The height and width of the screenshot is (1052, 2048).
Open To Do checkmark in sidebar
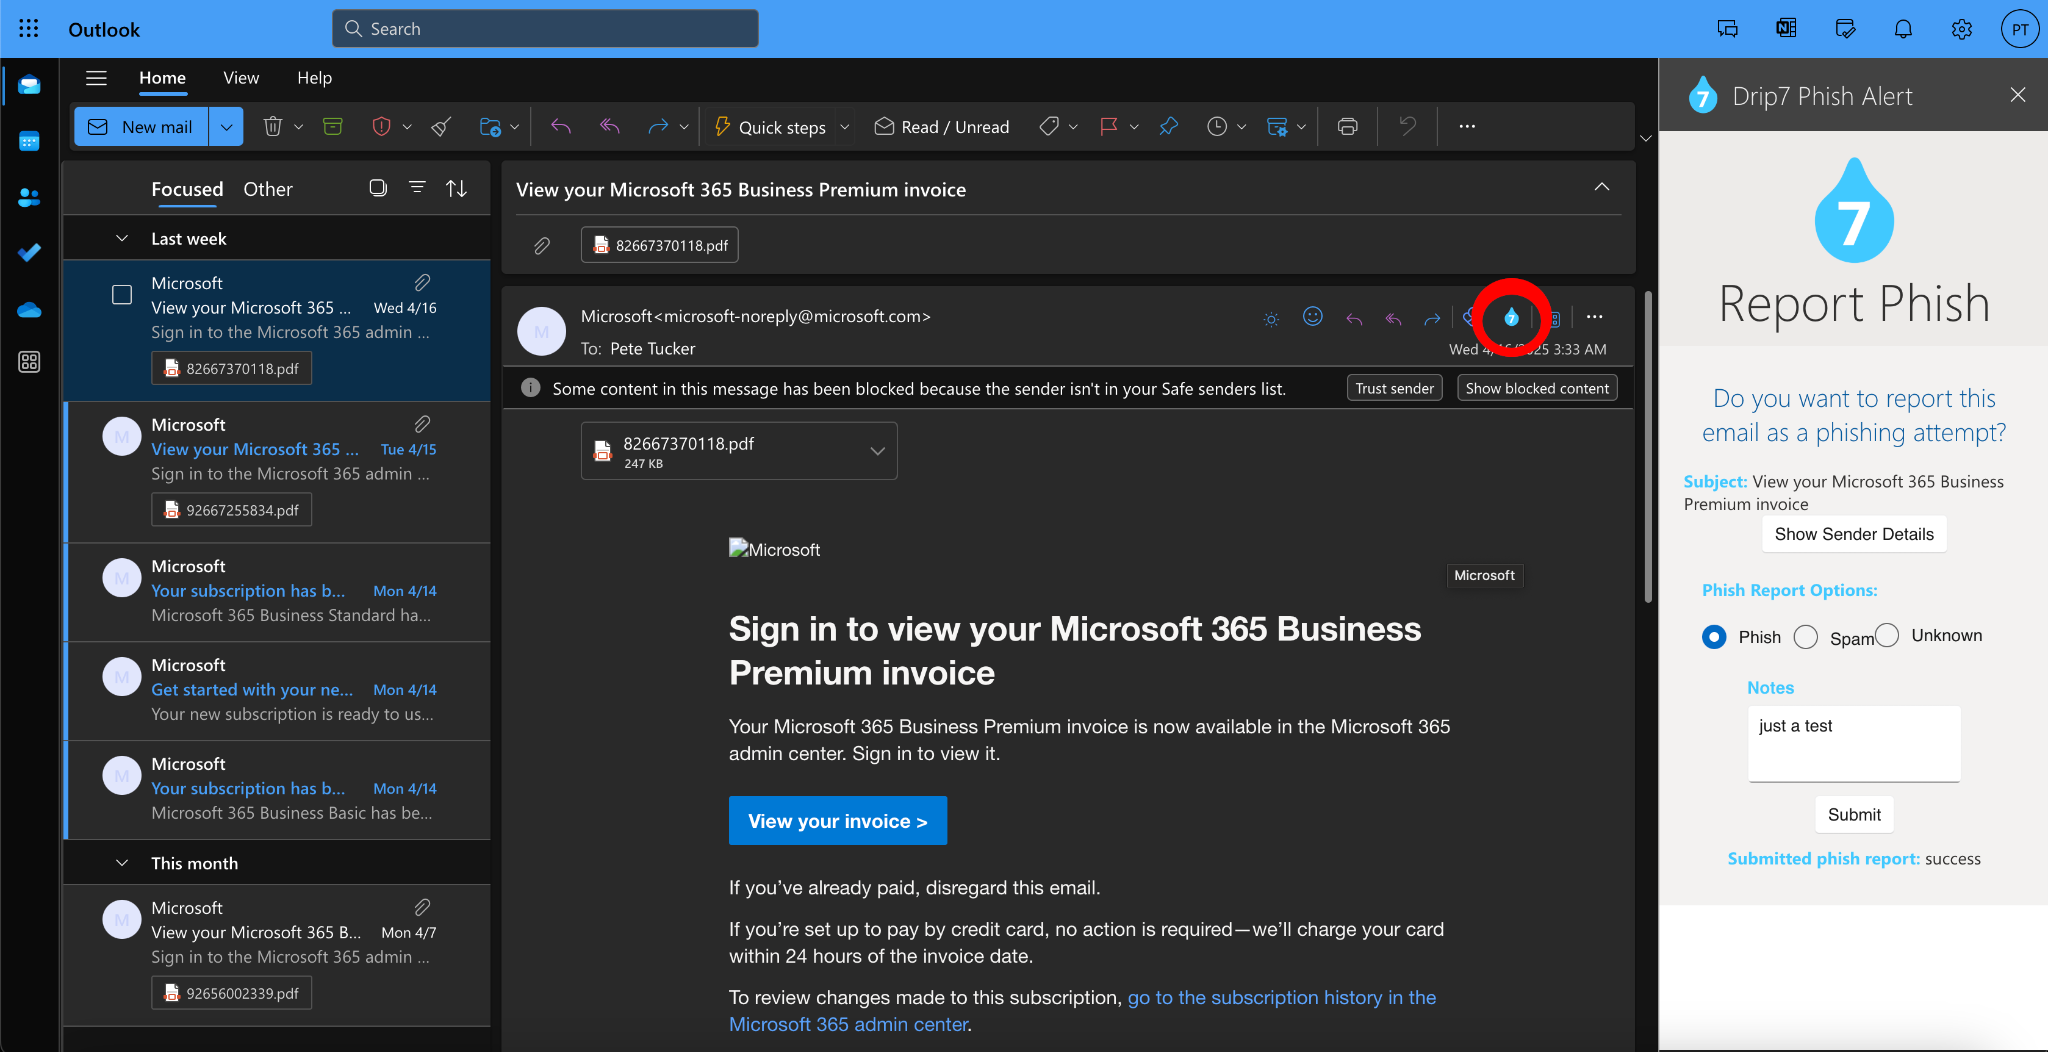click(x=29, y=252)
